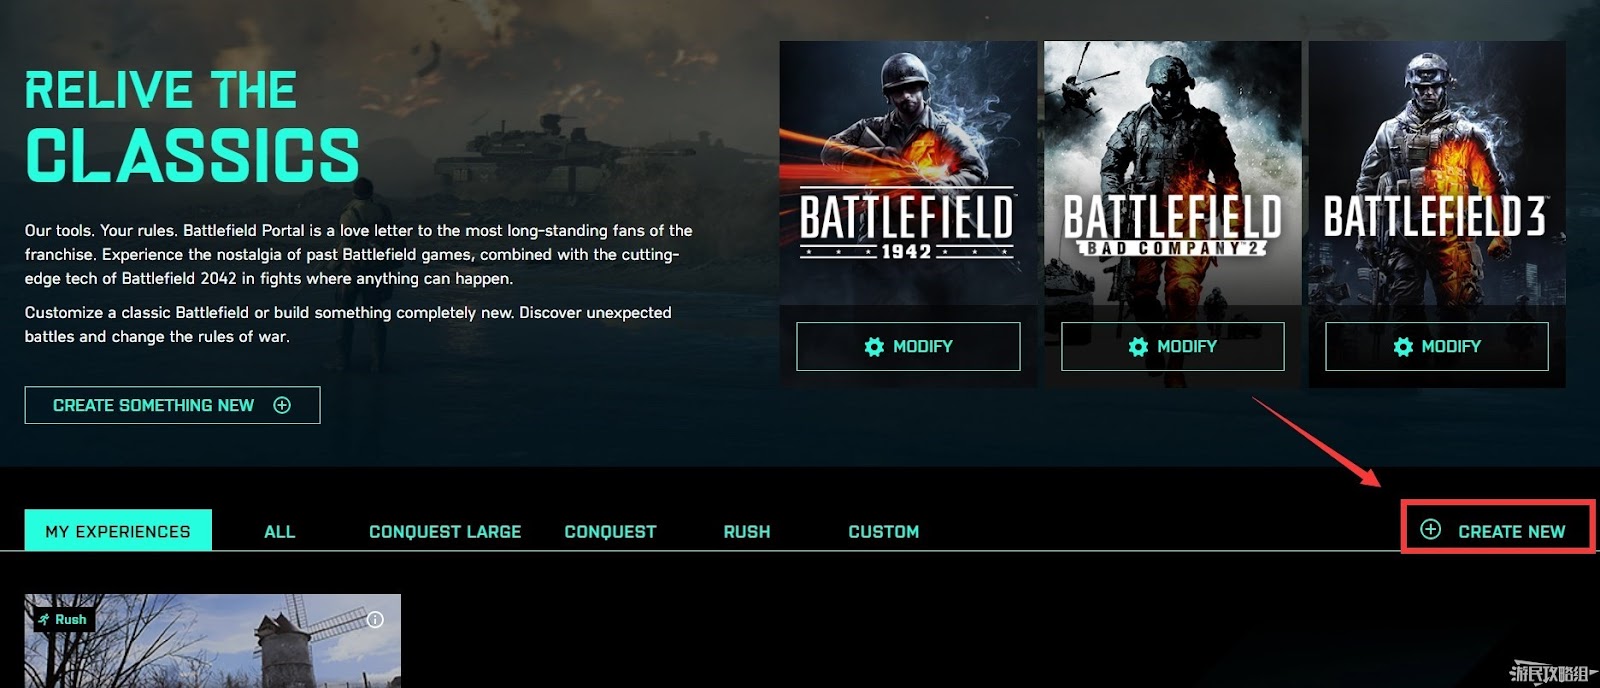Switch to the All tab
The width and height of the screenshot is (1600, 688).
tap(279, 532)
